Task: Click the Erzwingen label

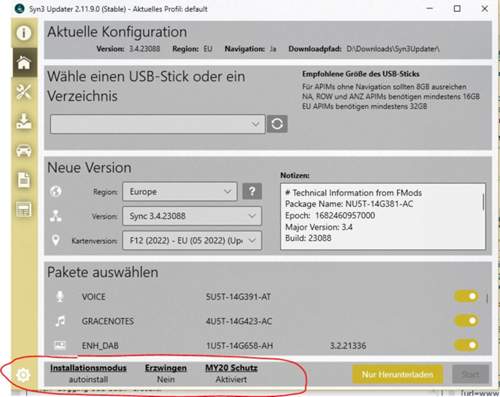Action: click(x=166, y=368)
